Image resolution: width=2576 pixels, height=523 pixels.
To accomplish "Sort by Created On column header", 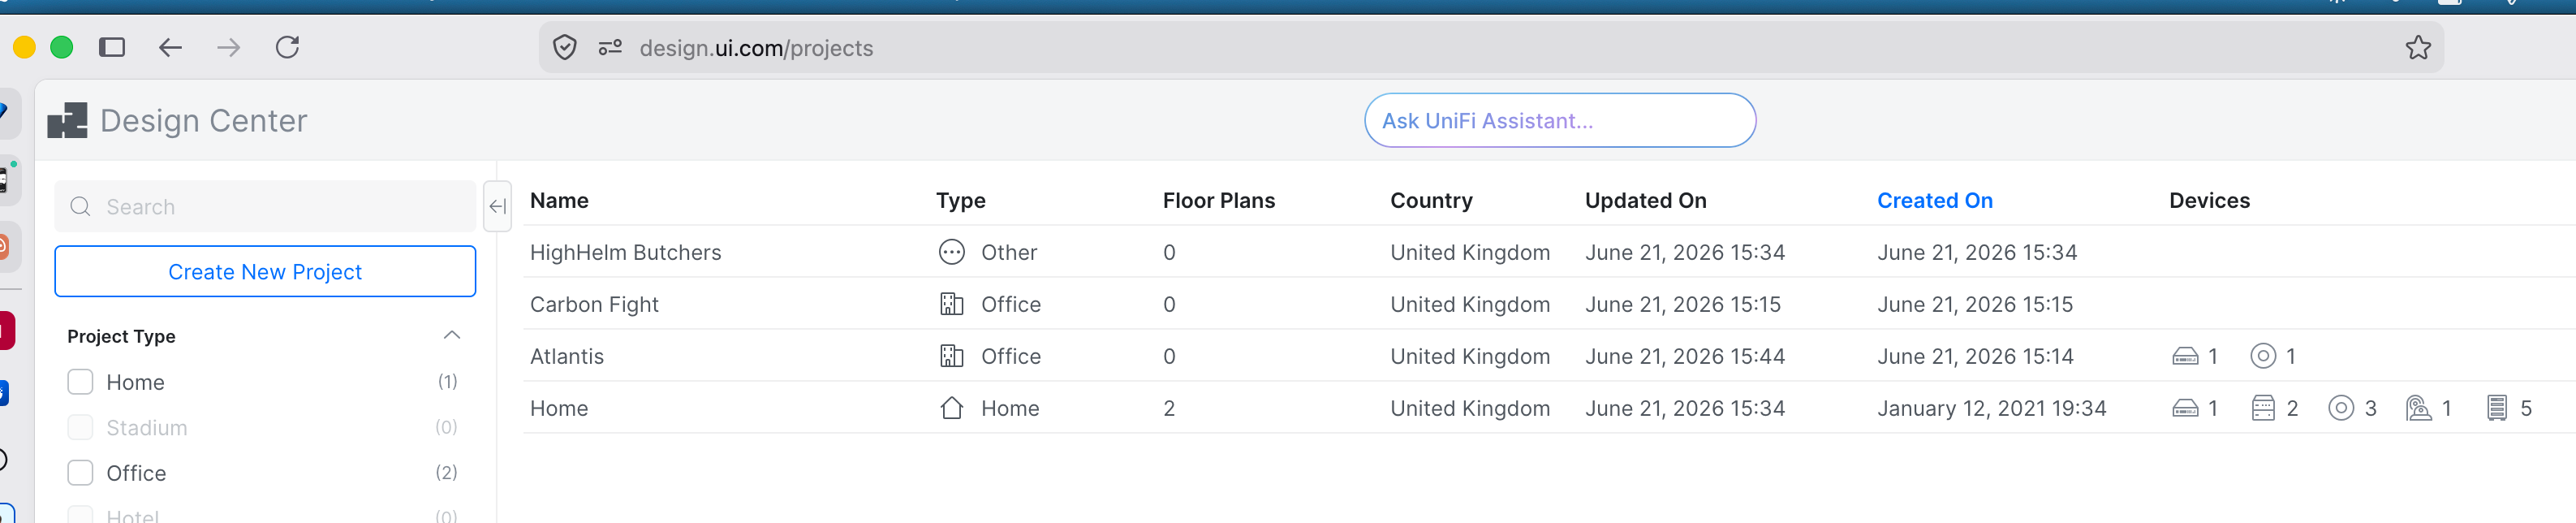I will (x=1934, y=200).
